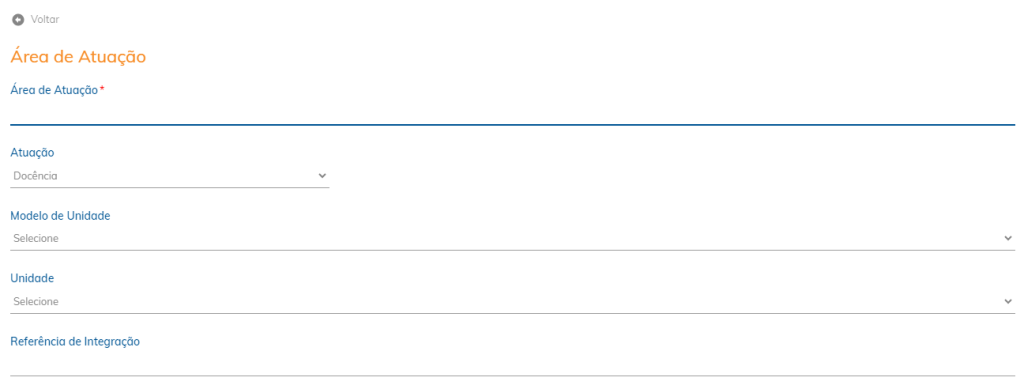The height and width of the screenshot is (385, 1024).
Task: Click the chevron on the Atuação dropdown
Action: point(321,176)
